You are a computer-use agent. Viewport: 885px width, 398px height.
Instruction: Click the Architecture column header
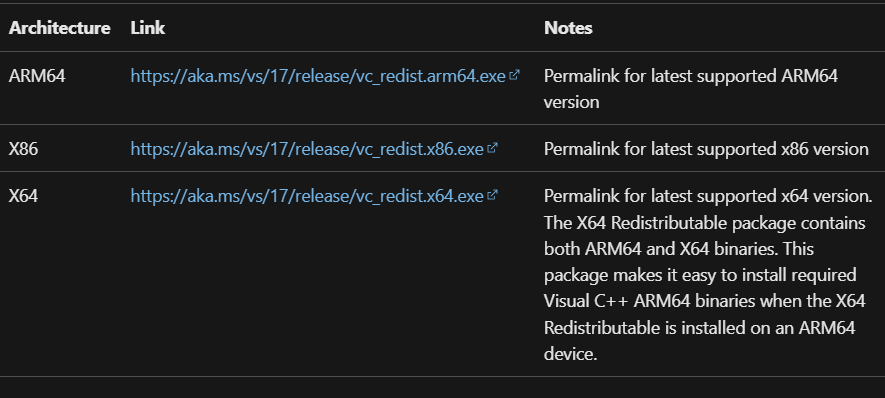(59, 28)
